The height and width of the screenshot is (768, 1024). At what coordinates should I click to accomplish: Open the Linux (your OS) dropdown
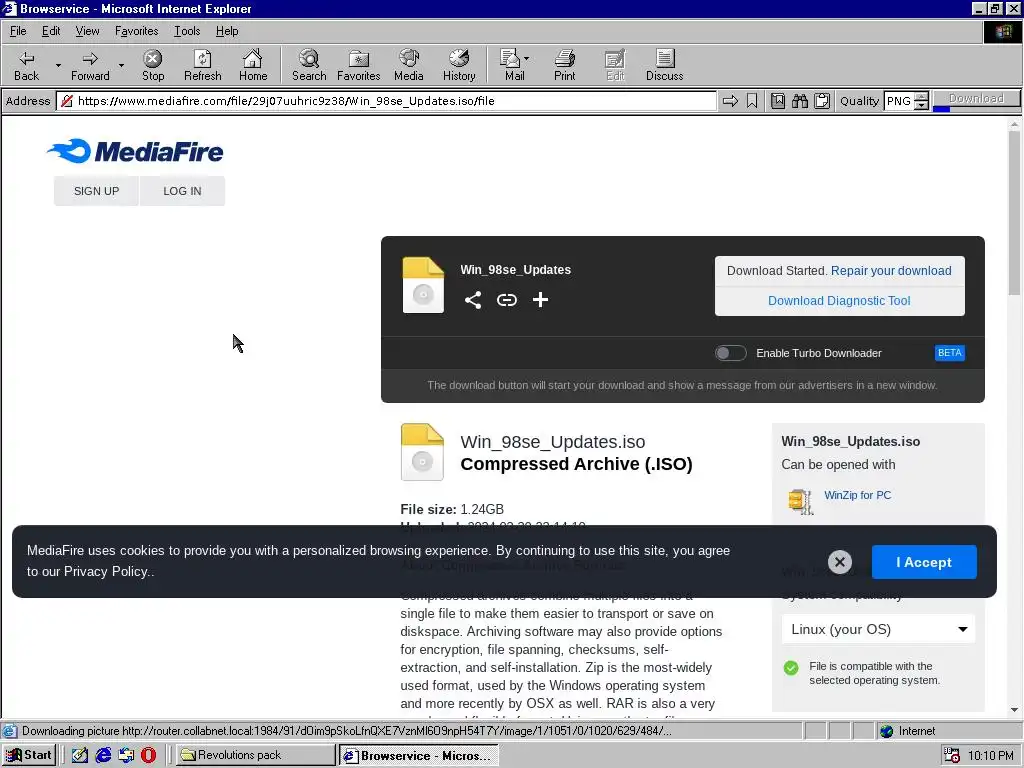coord(878,629)
